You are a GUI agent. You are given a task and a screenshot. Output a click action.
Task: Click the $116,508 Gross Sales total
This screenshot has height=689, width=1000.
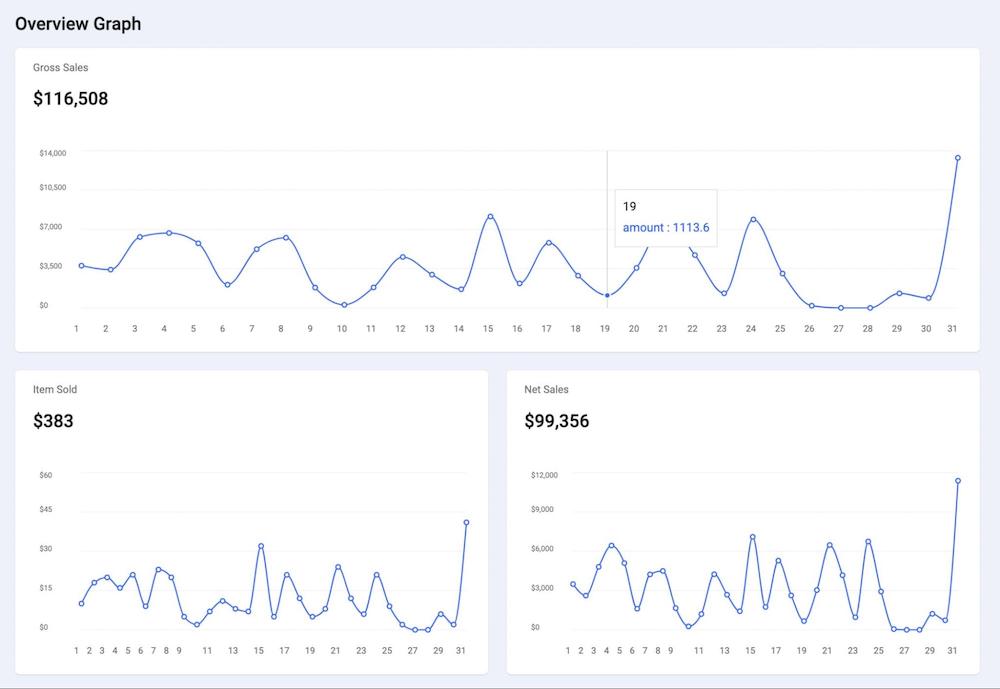tap(71, 99)
